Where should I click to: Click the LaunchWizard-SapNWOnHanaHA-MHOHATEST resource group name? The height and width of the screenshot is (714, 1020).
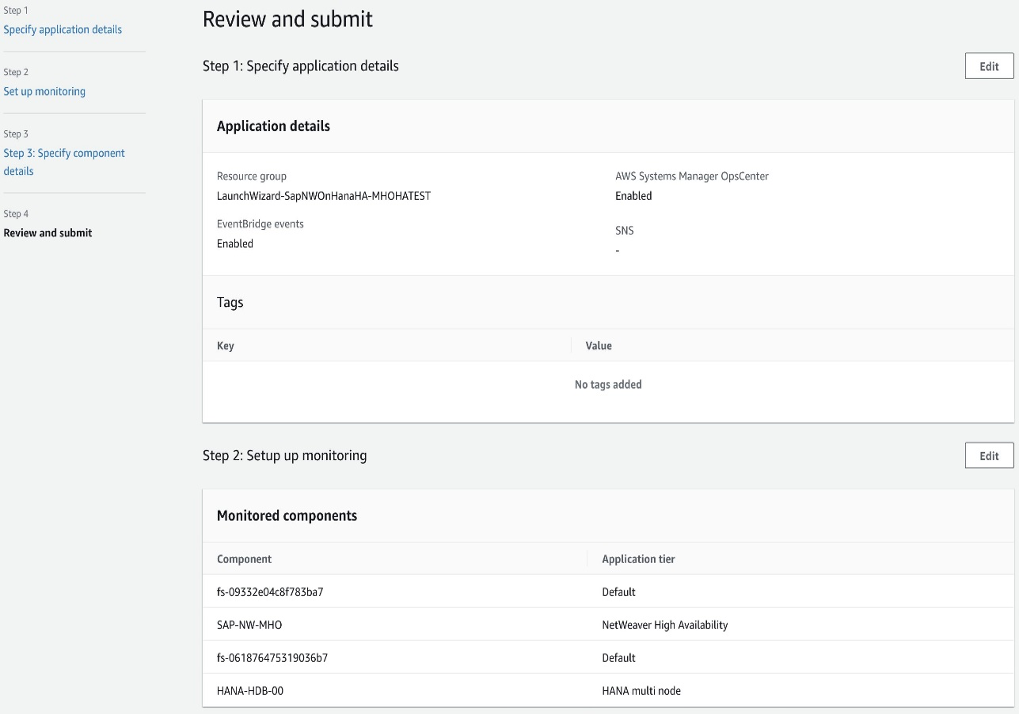(x=324, y=196)
